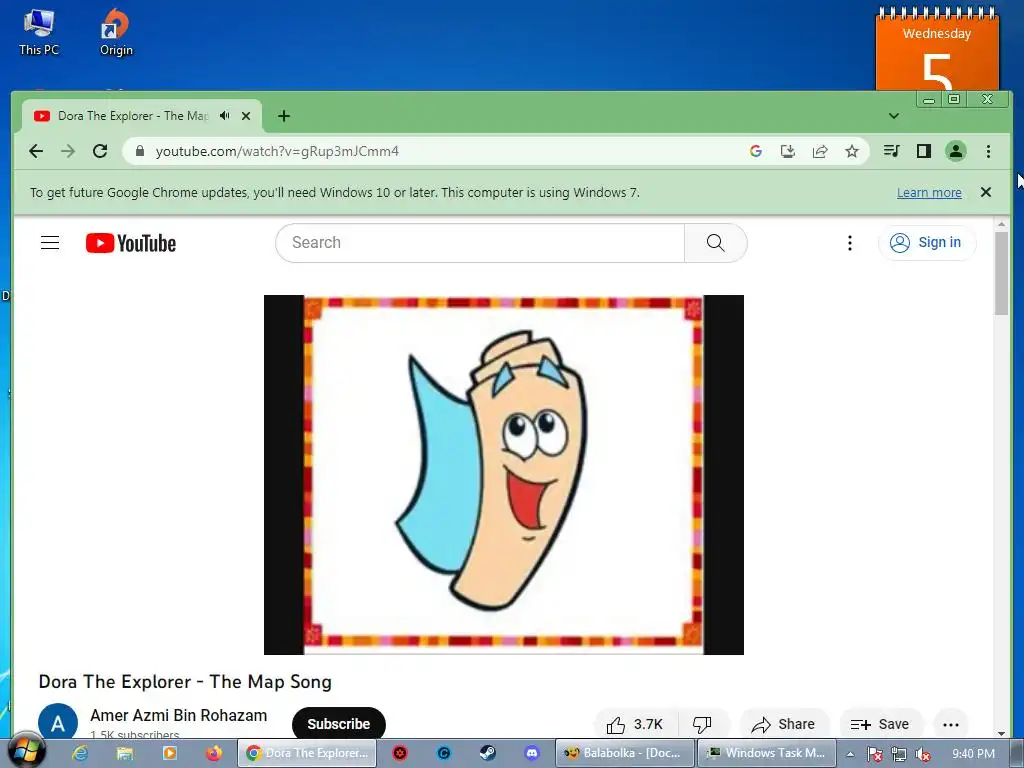1024x768 pixels.
Task: Open the Chrome profile avatar
Action: click(x=955, y=152)
